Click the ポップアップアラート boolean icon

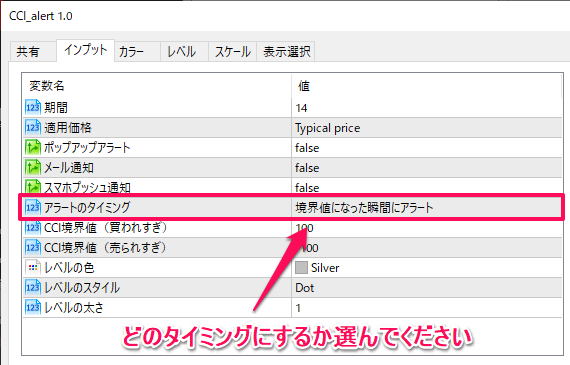(x=33, y=147)
